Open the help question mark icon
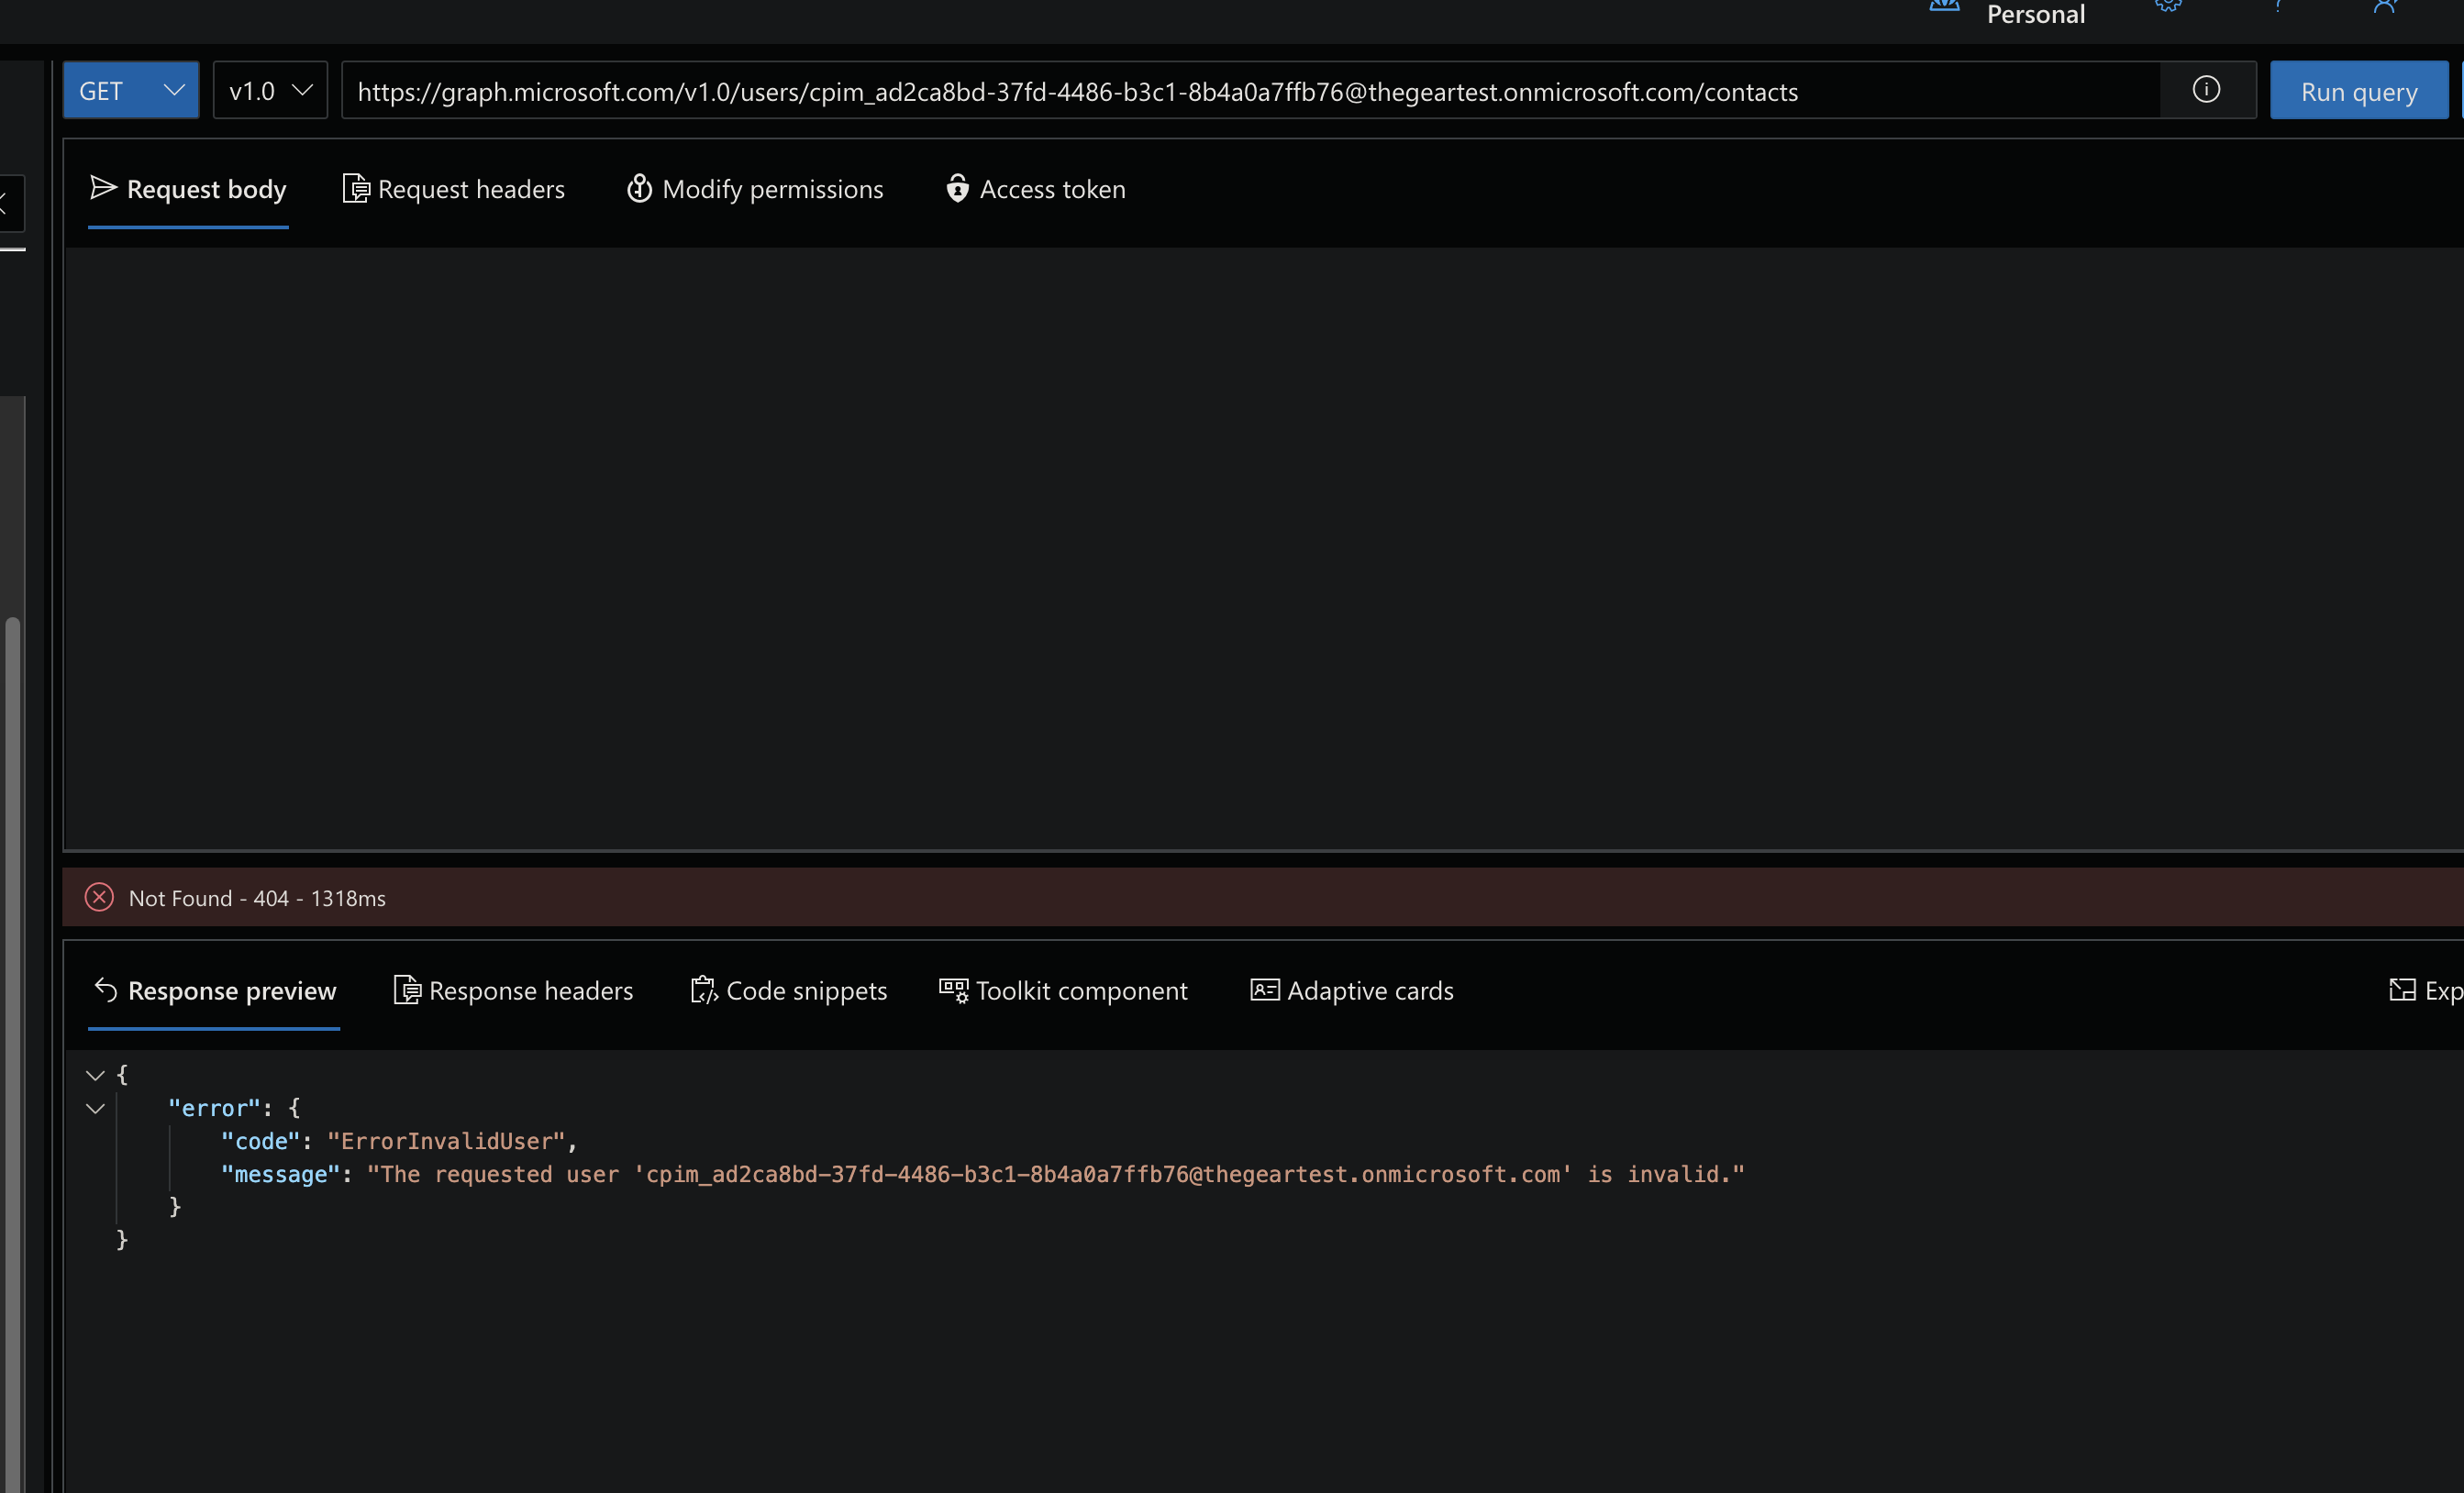The image size is (2464, 1493). [2280, 8]
